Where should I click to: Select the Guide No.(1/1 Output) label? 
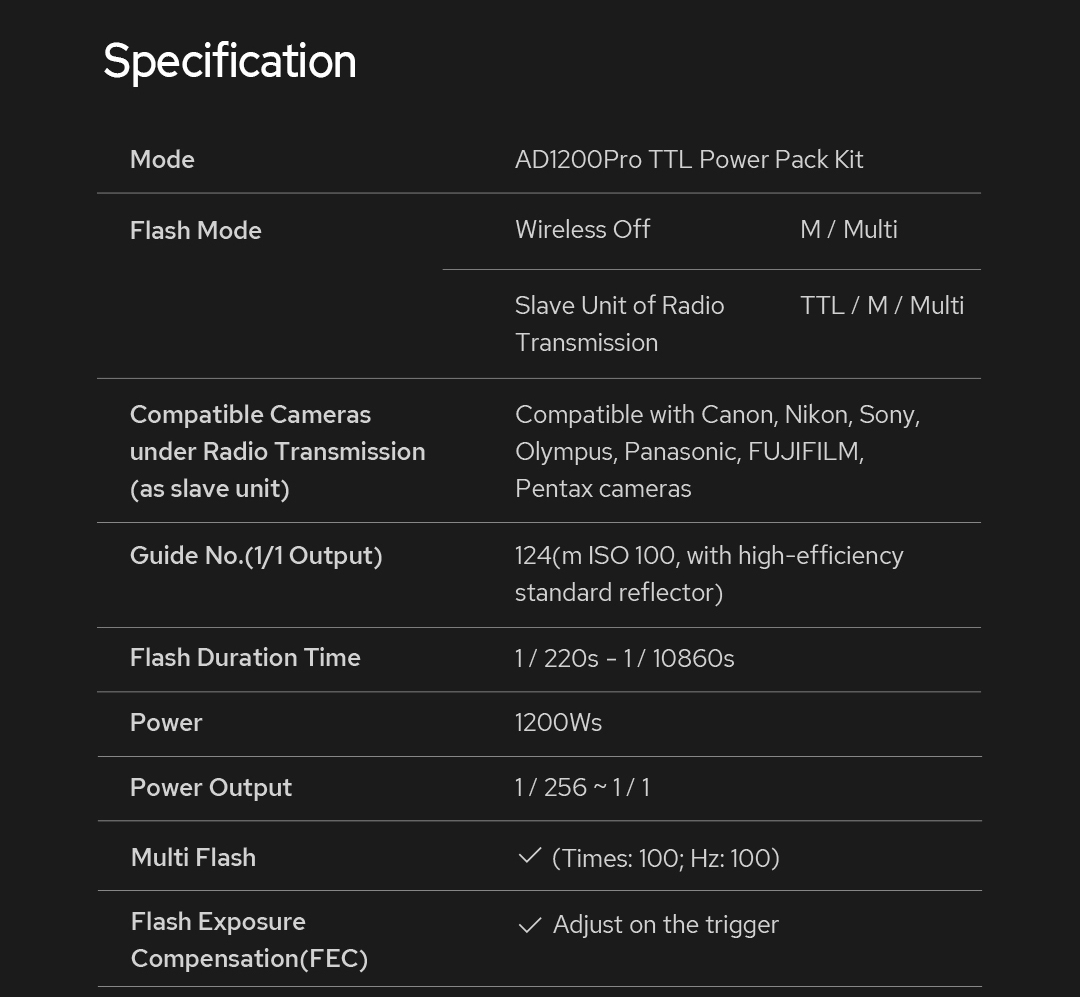pyautogui.click(x=256, y=555)
